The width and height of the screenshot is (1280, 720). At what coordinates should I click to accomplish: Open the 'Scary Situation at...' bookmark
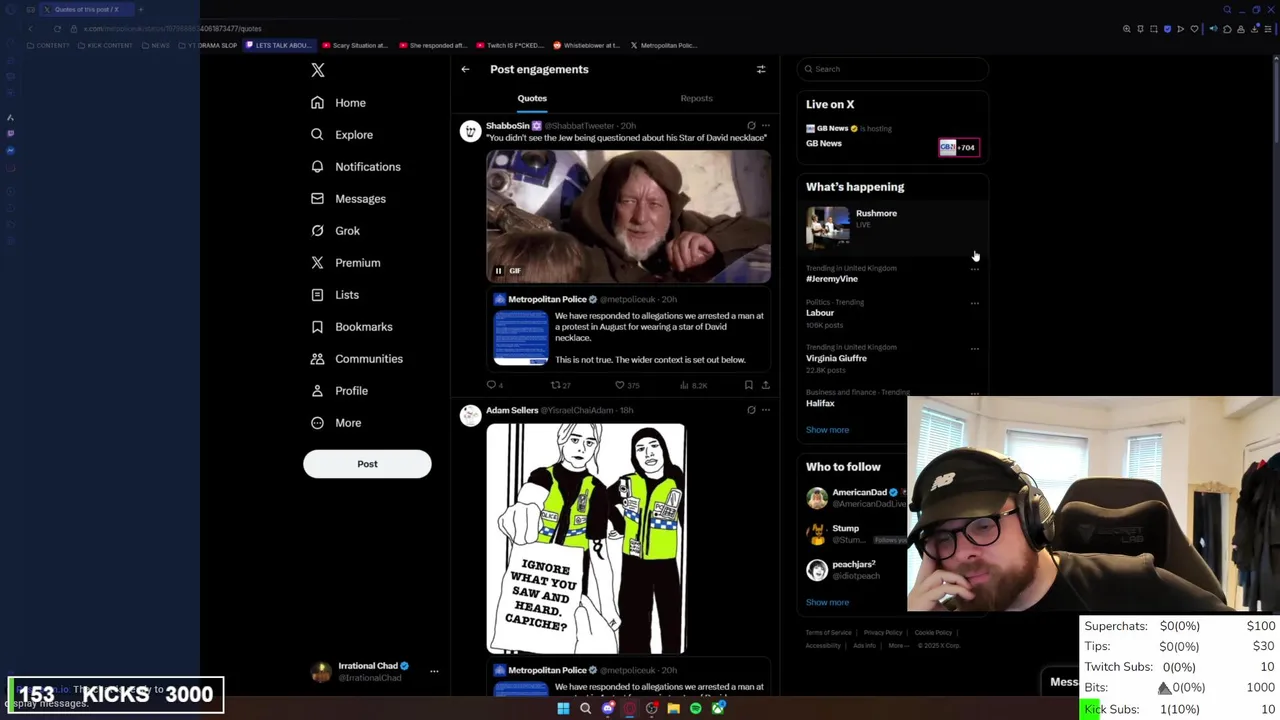(357, 45)
